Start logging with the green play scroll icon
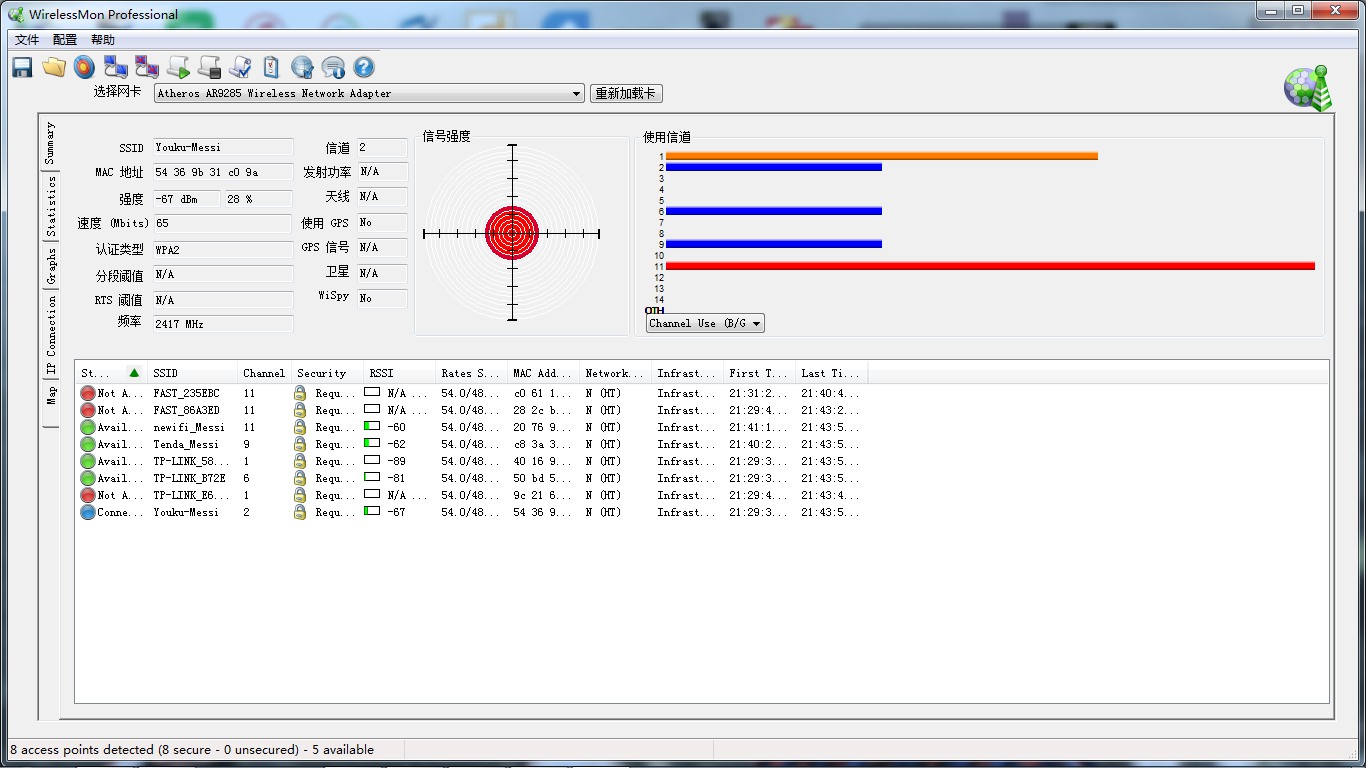 point(178,67)
